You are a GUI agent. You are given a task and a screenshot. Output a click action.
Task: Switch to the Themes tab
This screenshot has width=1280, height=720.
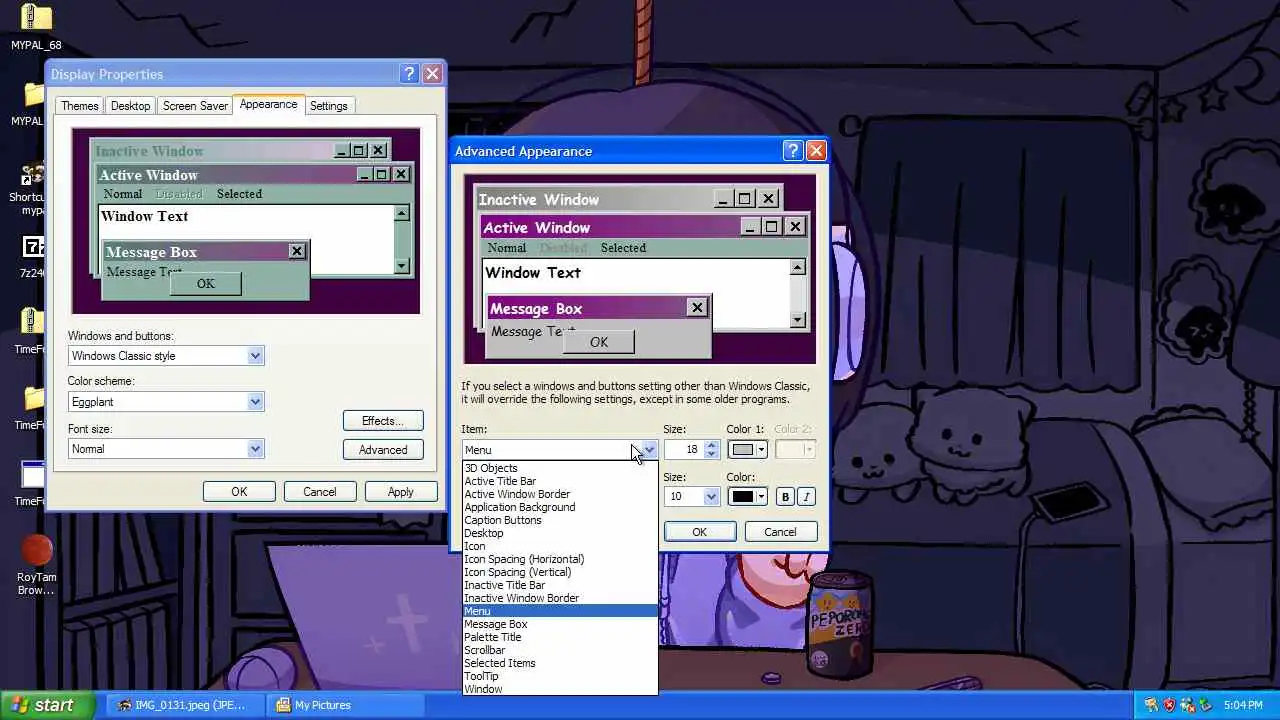click(79, 106)
